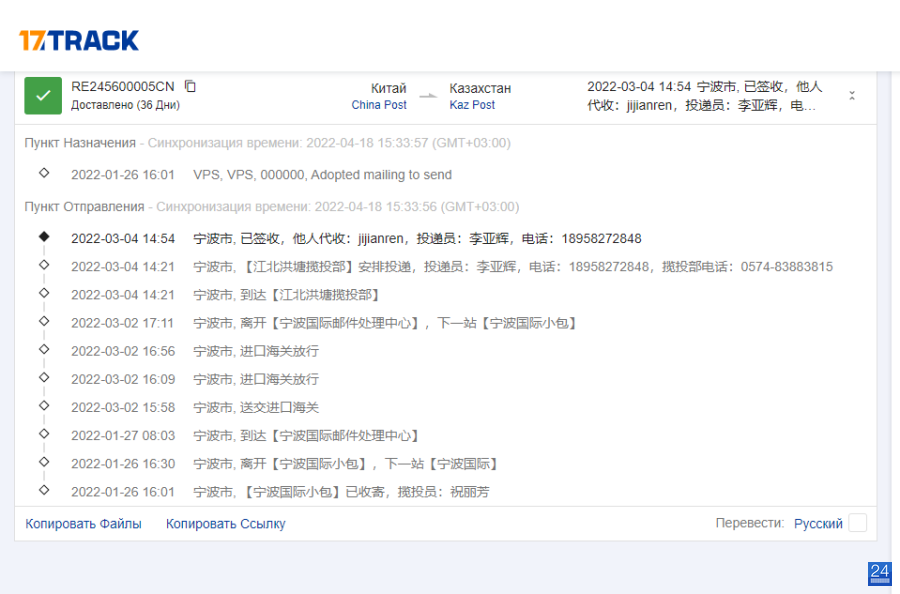Click the green delivered checkmark icon
Viewport: 900px width, 594px height.
click(x=43, y=96)
